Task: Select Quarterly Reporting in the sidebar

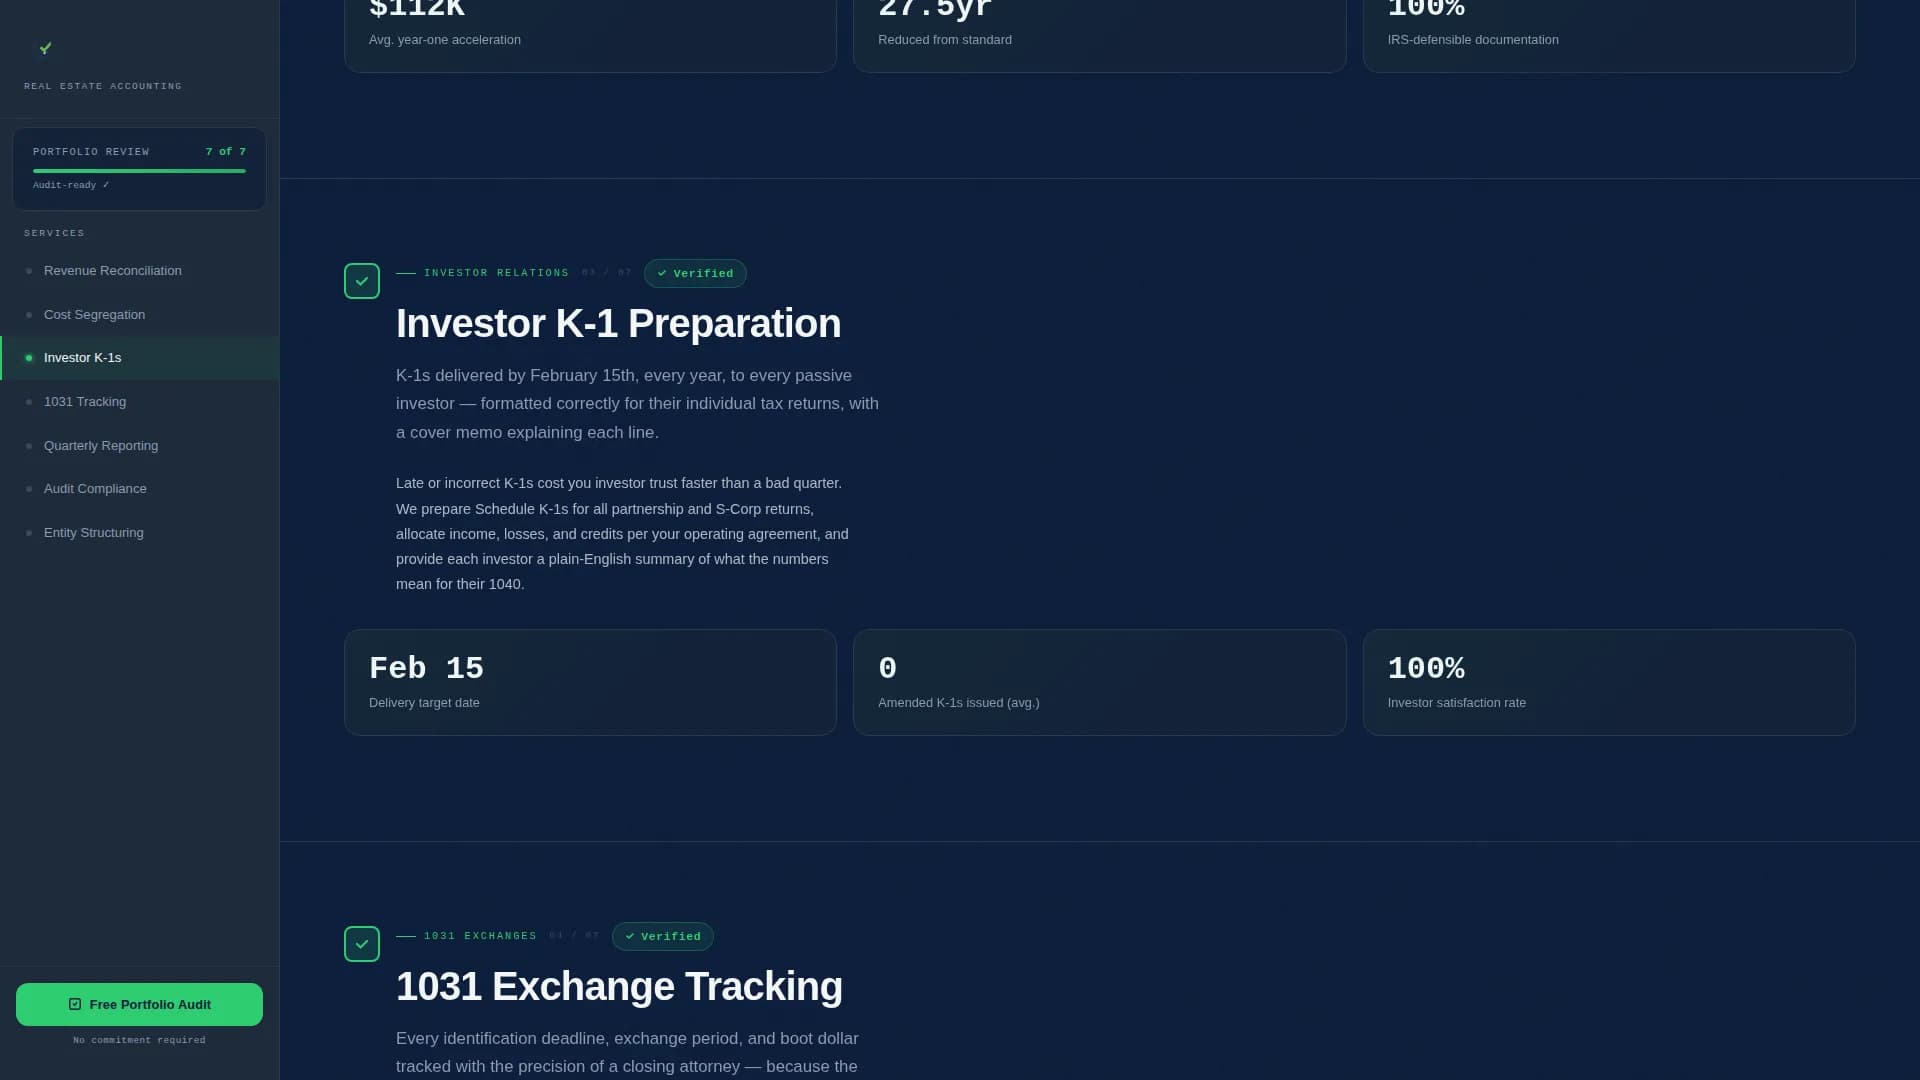Action: tap(101, 445)
